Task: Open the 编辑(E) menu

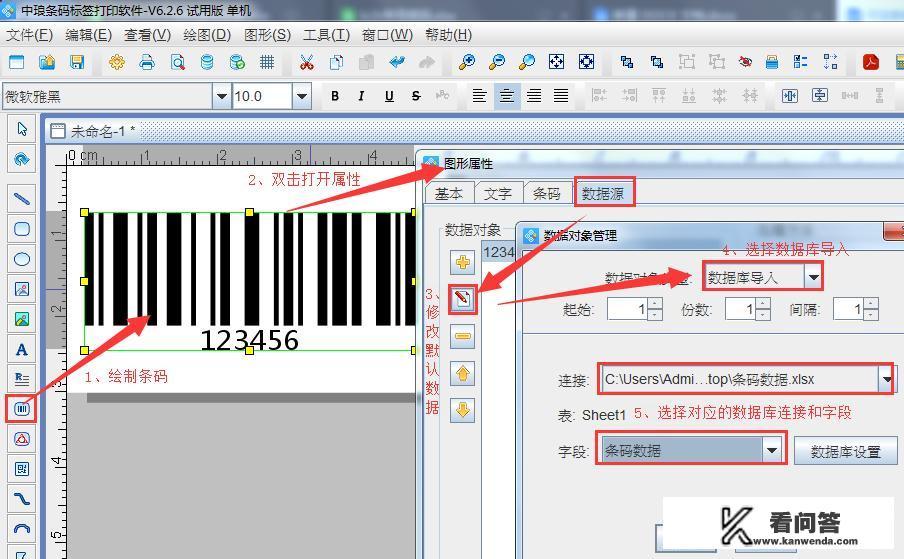Action: point(88,35)
